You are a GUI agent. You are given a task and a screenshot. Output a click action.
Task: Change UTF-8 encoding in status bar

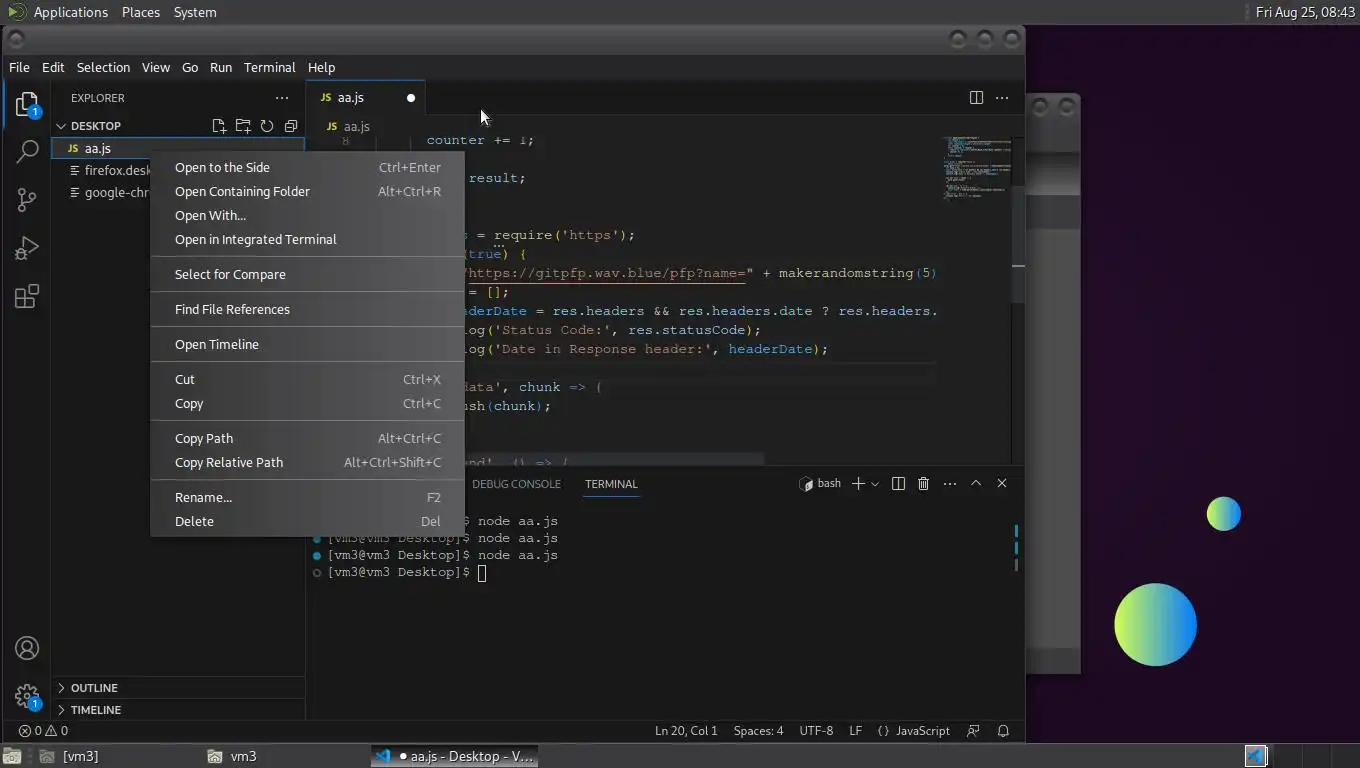coord(816,731)
